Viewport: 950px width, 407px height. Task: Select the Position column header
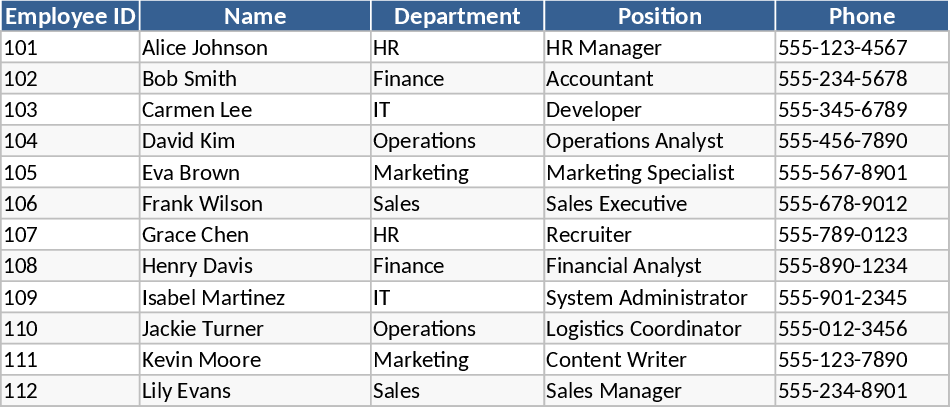tap(660, 16)
